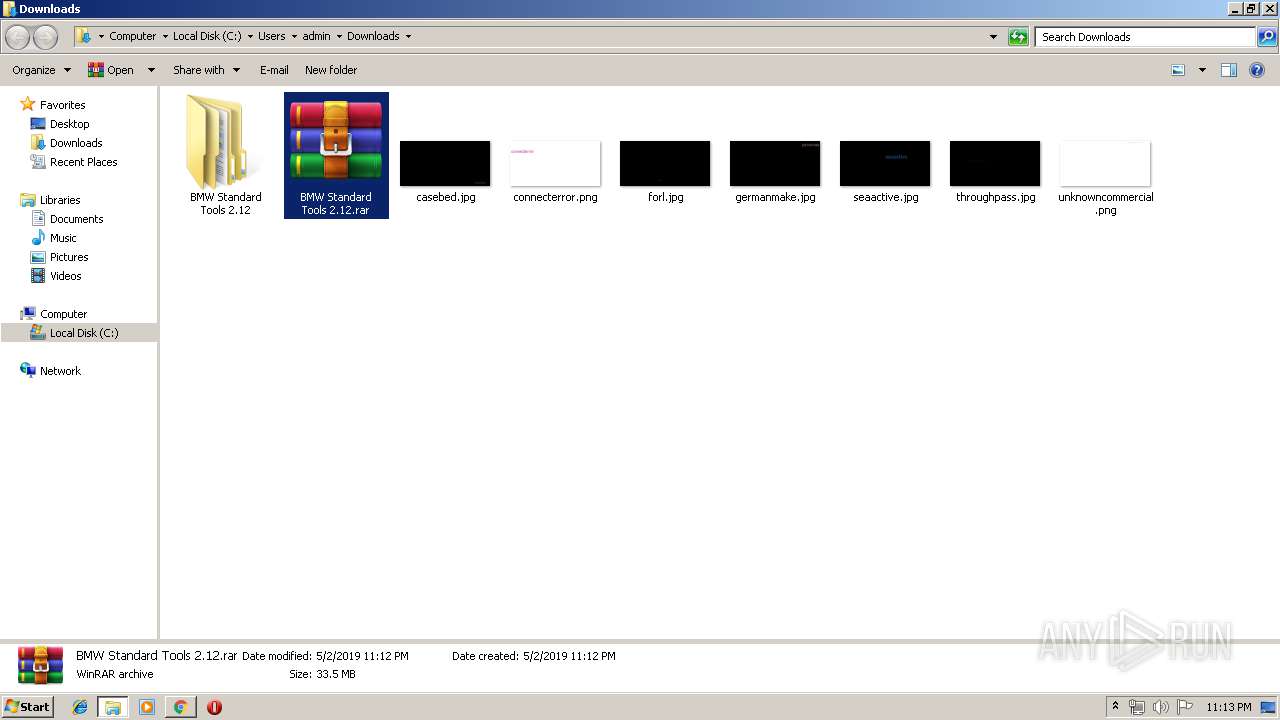This screenshot has height=720, width=1280.
Task: Click the Windows Explorer taskbar icon
Action: tap(113, 707)
